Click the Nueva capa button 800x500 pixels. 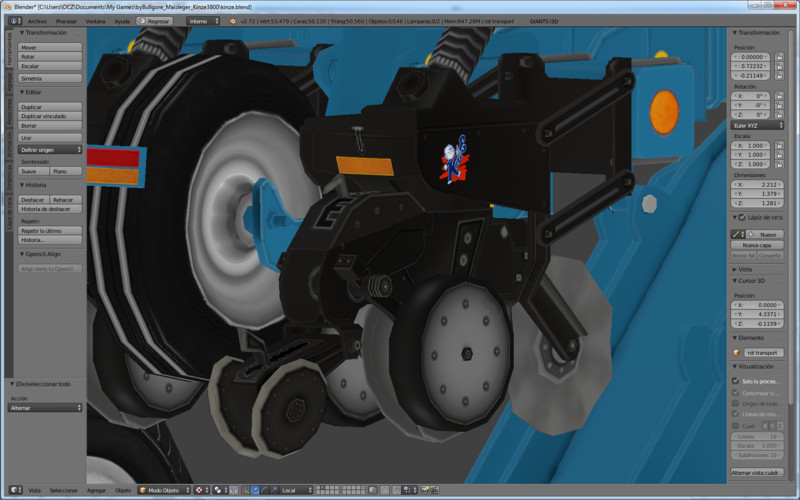(x=758, y=245)
